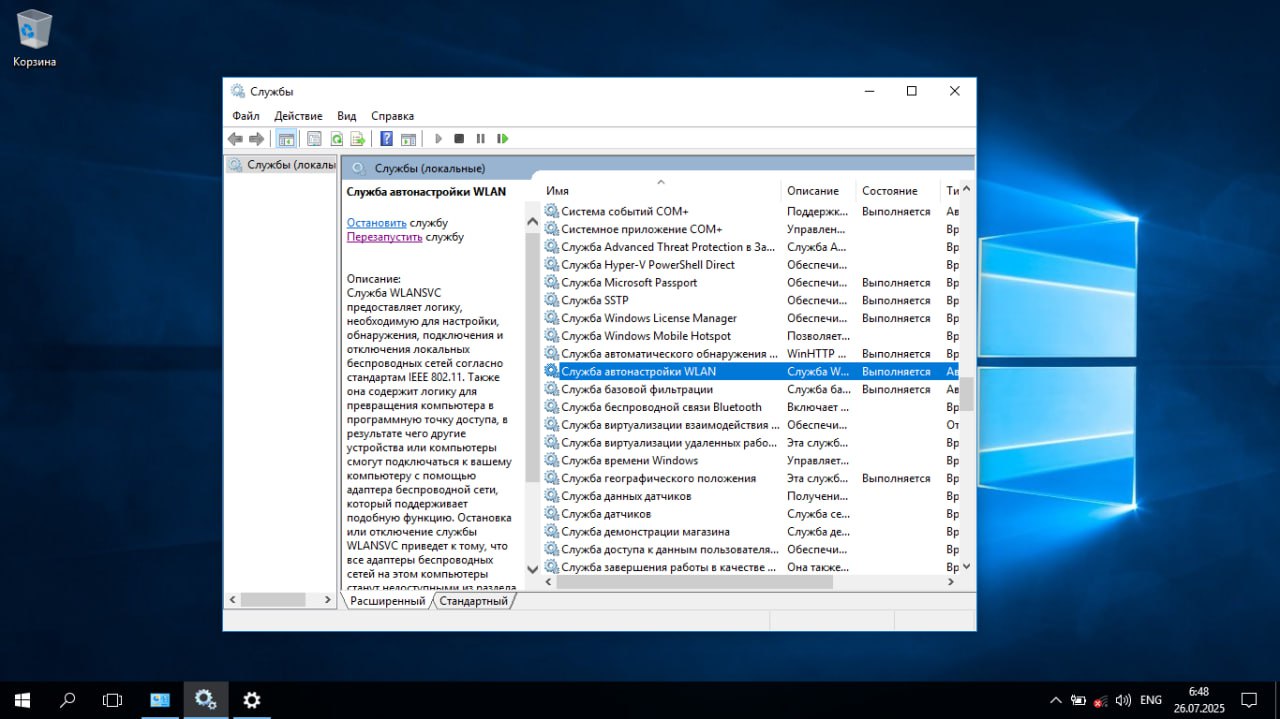
Task: Click the volume speaker tray icon
Action: tap(1123, 700)
